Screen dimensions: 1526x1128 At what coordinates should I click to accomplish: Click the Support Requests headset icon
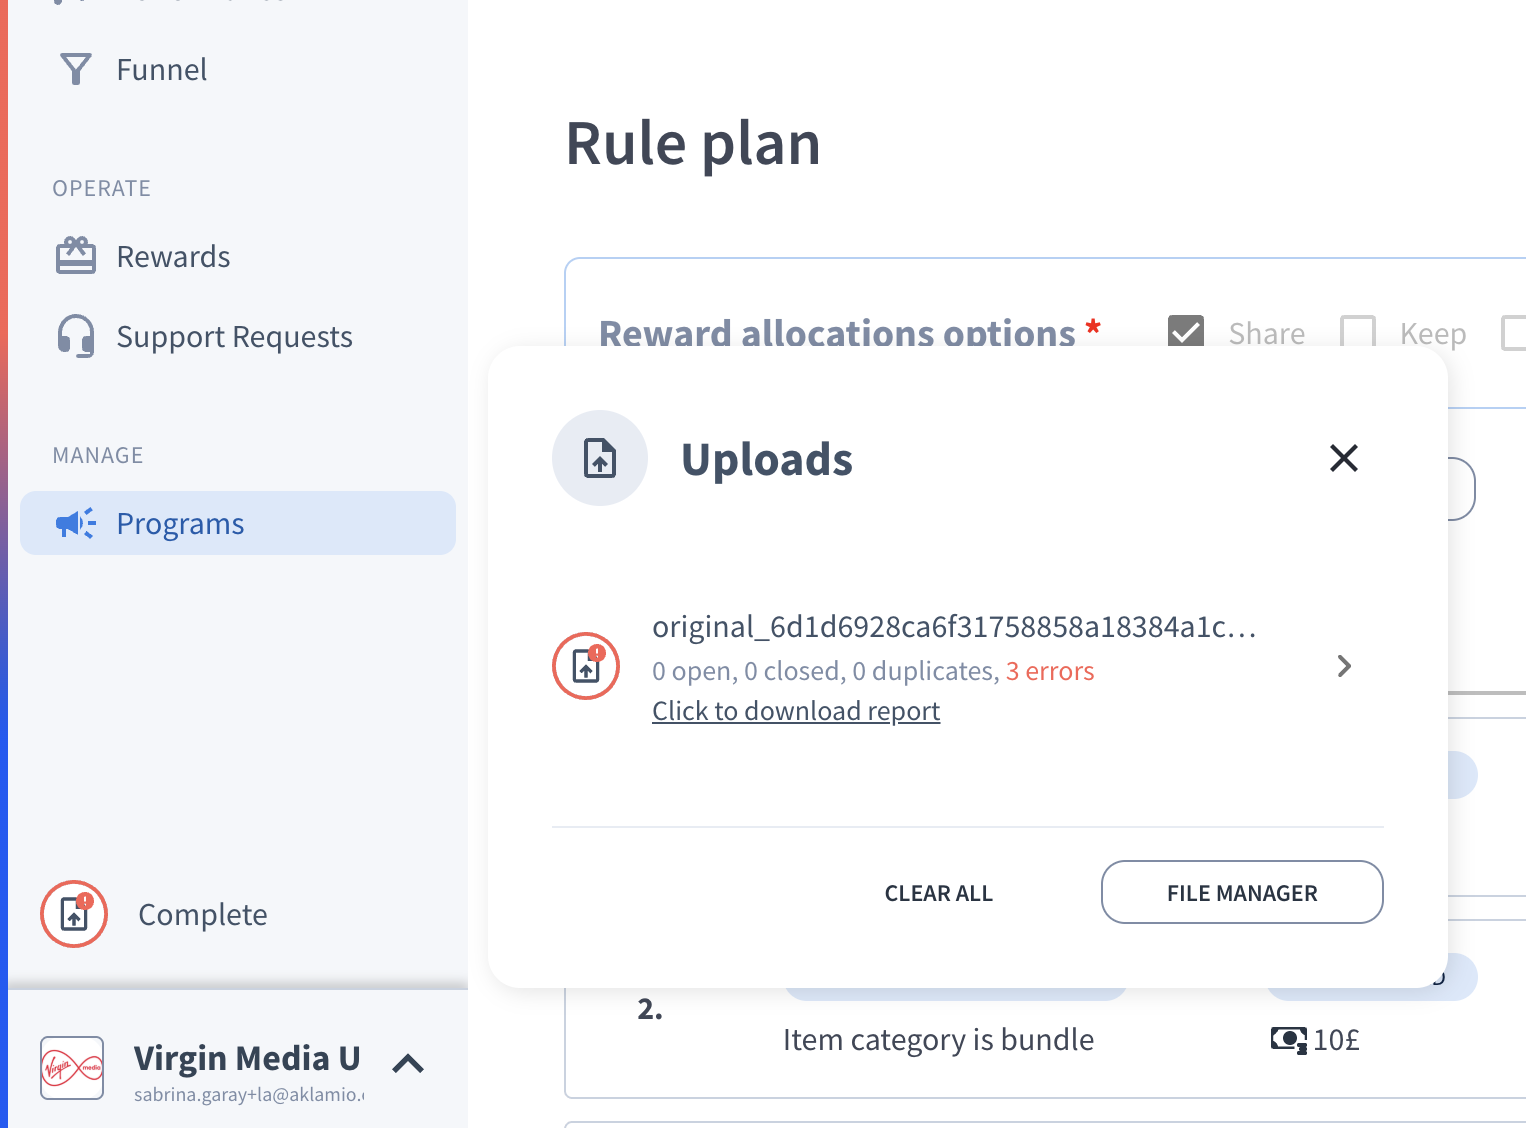click(76, 336)
